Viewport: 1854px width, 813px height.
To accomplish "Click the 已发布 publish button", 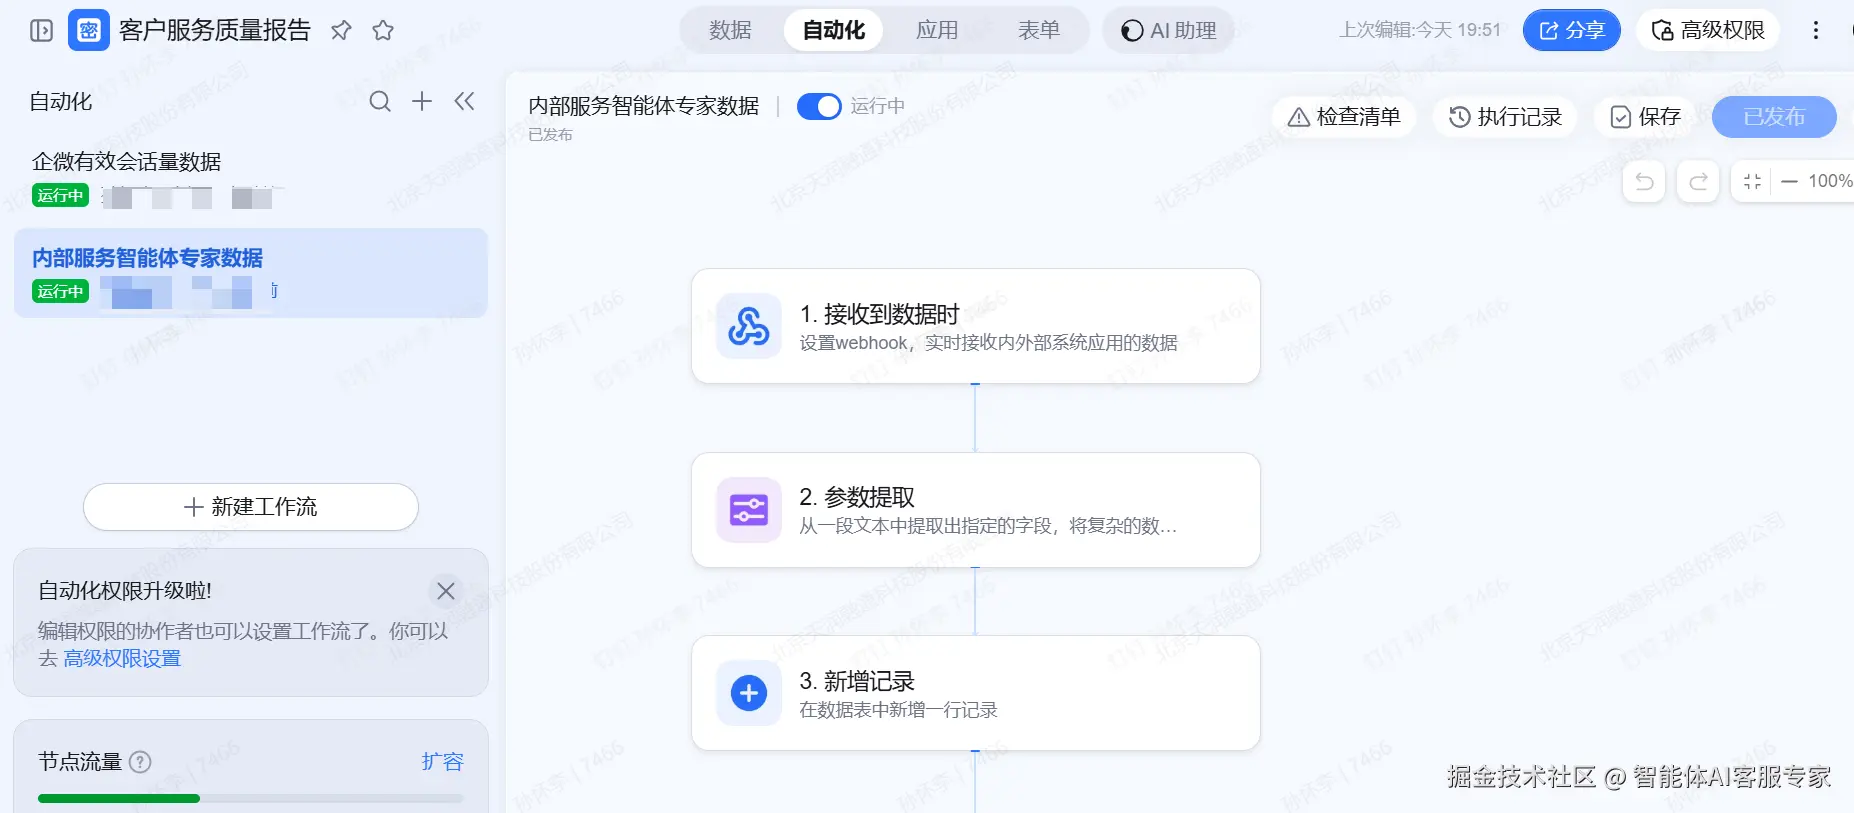I will click(1774, 117).
